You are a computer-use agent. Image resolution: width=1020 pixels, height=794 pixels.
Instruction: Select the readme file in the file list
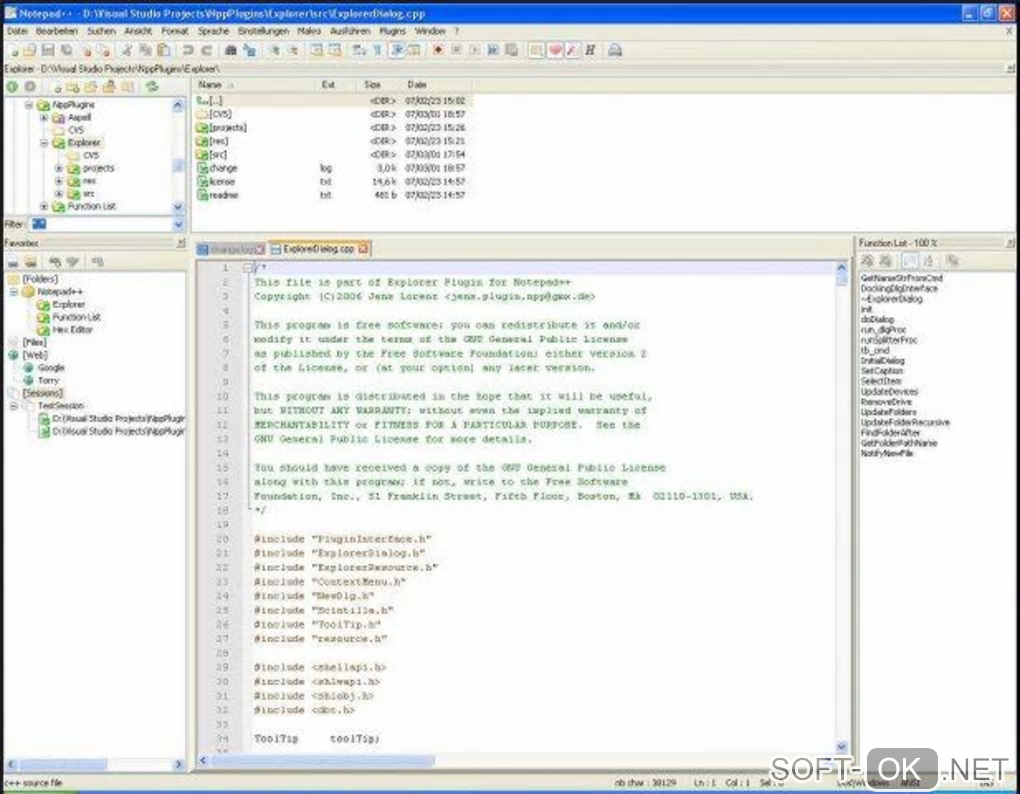click(x=223, y=195)
